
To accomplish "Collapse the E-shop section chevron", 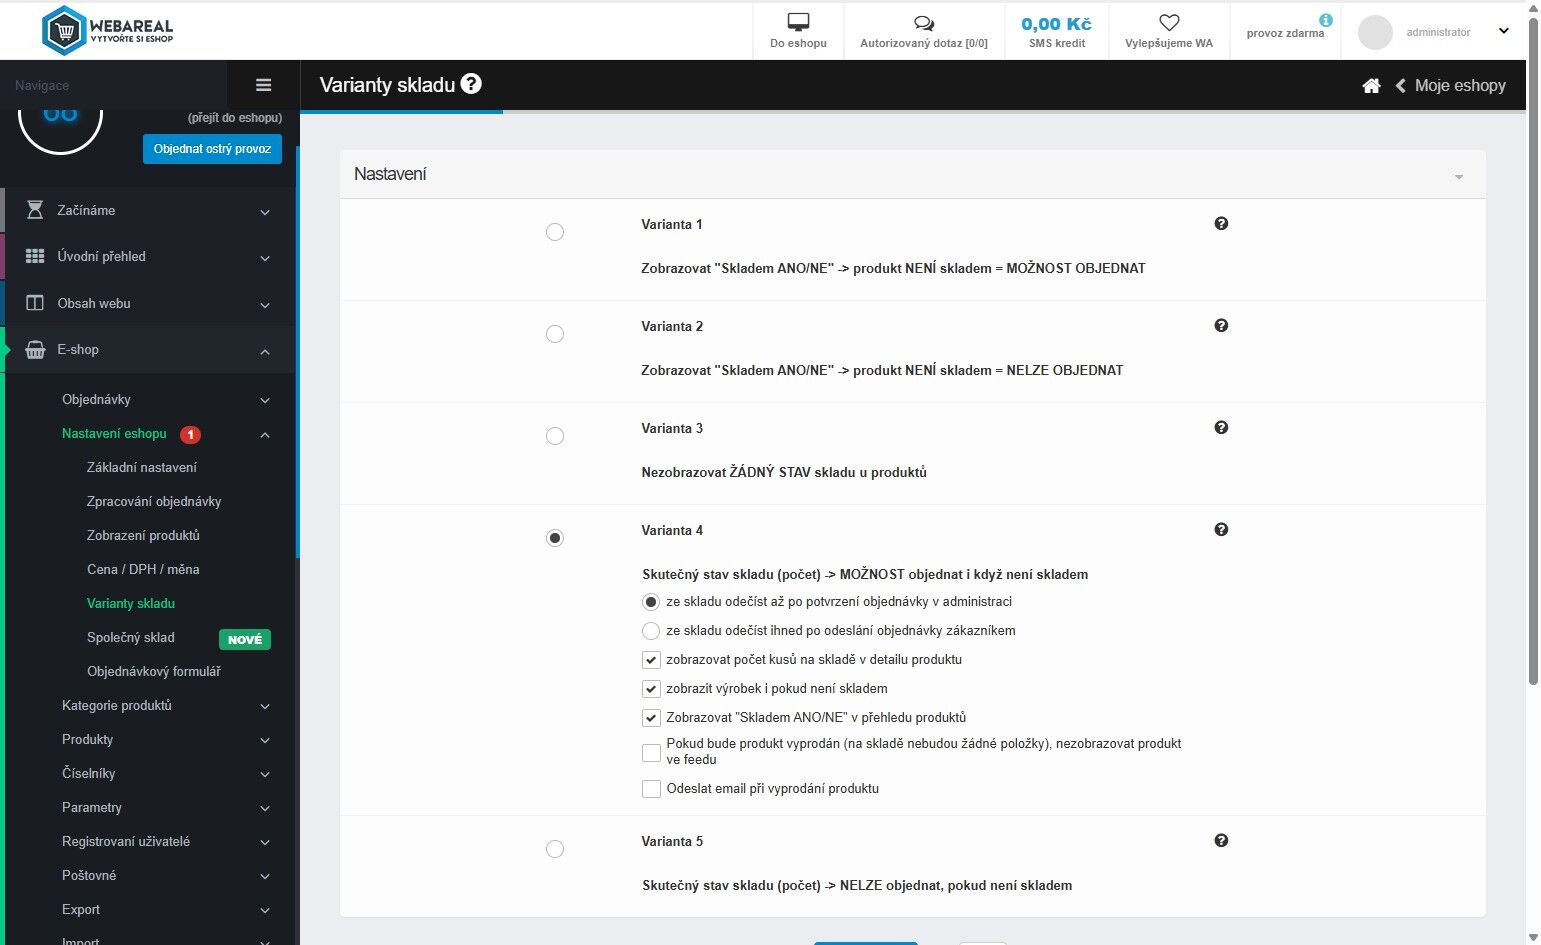I will point(265,351).
